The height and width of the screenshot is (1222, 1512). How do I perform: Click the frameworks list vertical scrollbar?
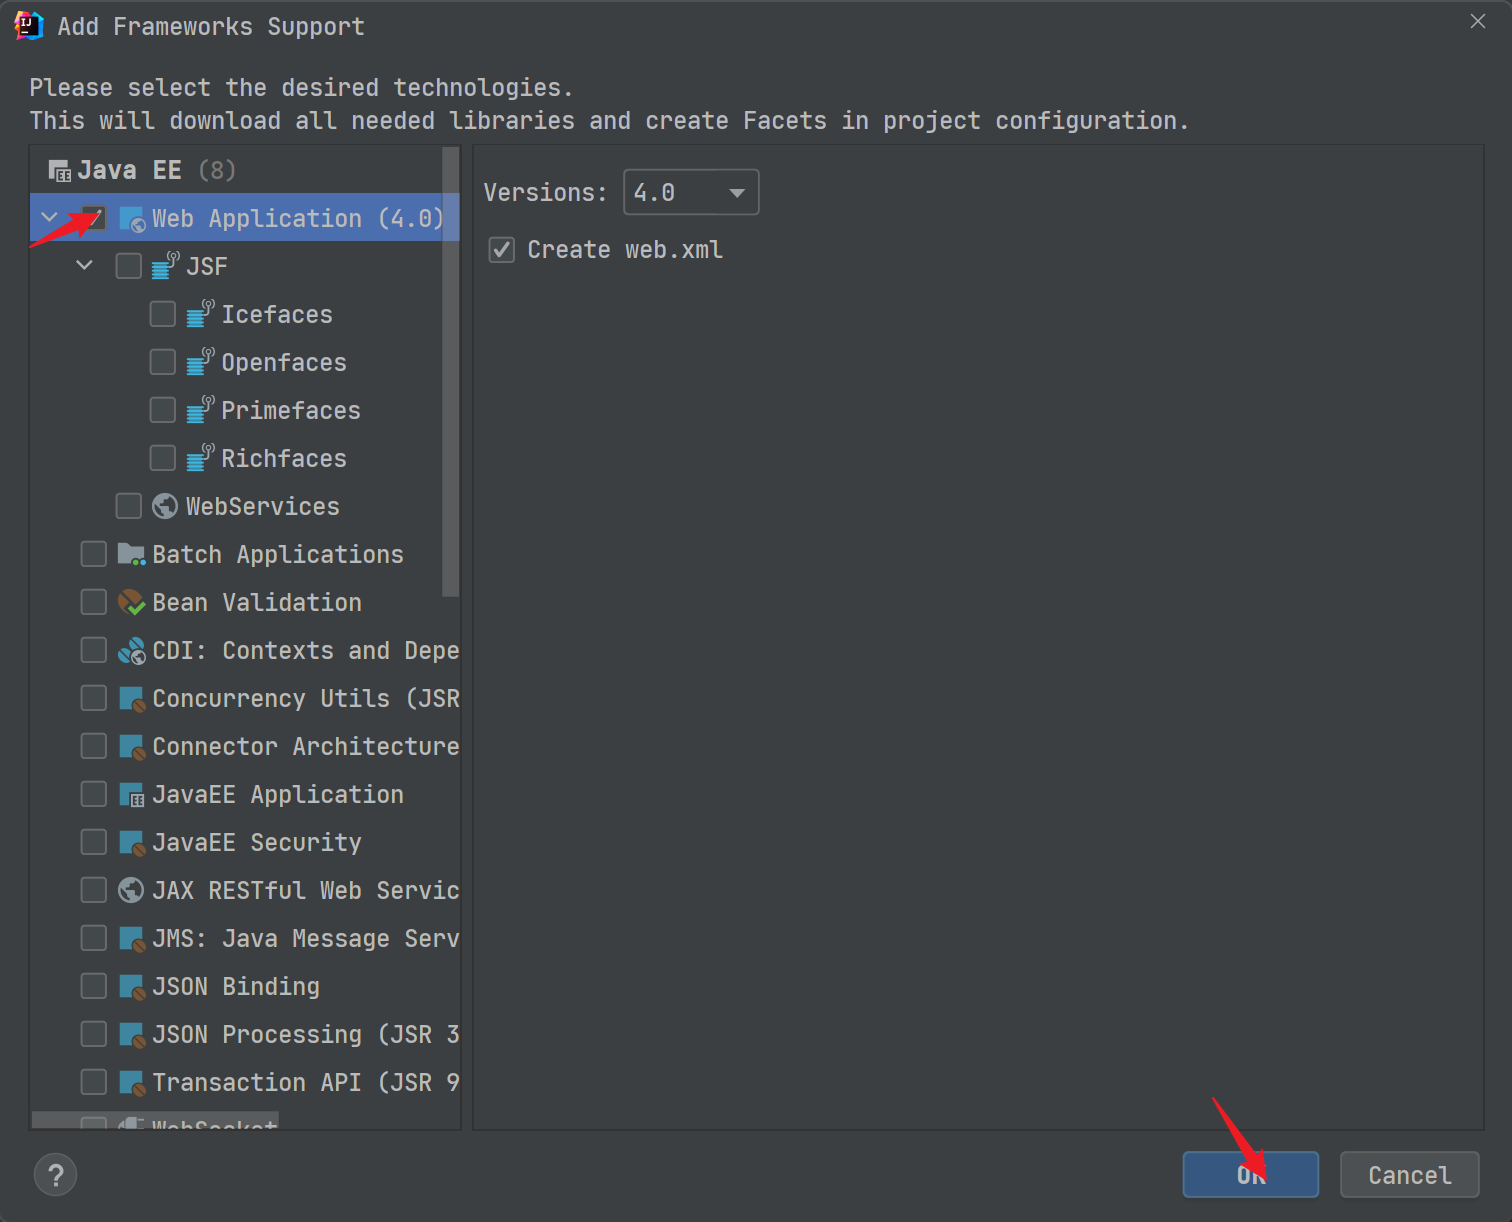click(451, 371)
